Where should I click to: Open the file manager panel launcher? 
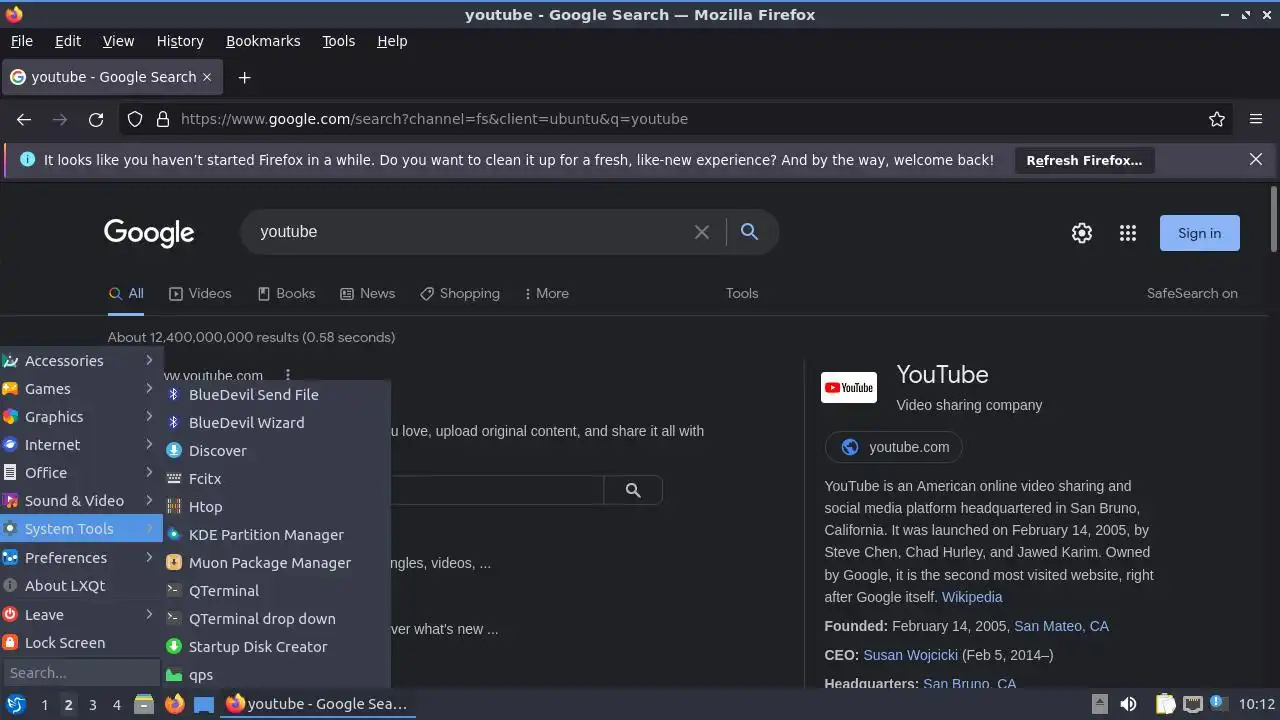144,704
